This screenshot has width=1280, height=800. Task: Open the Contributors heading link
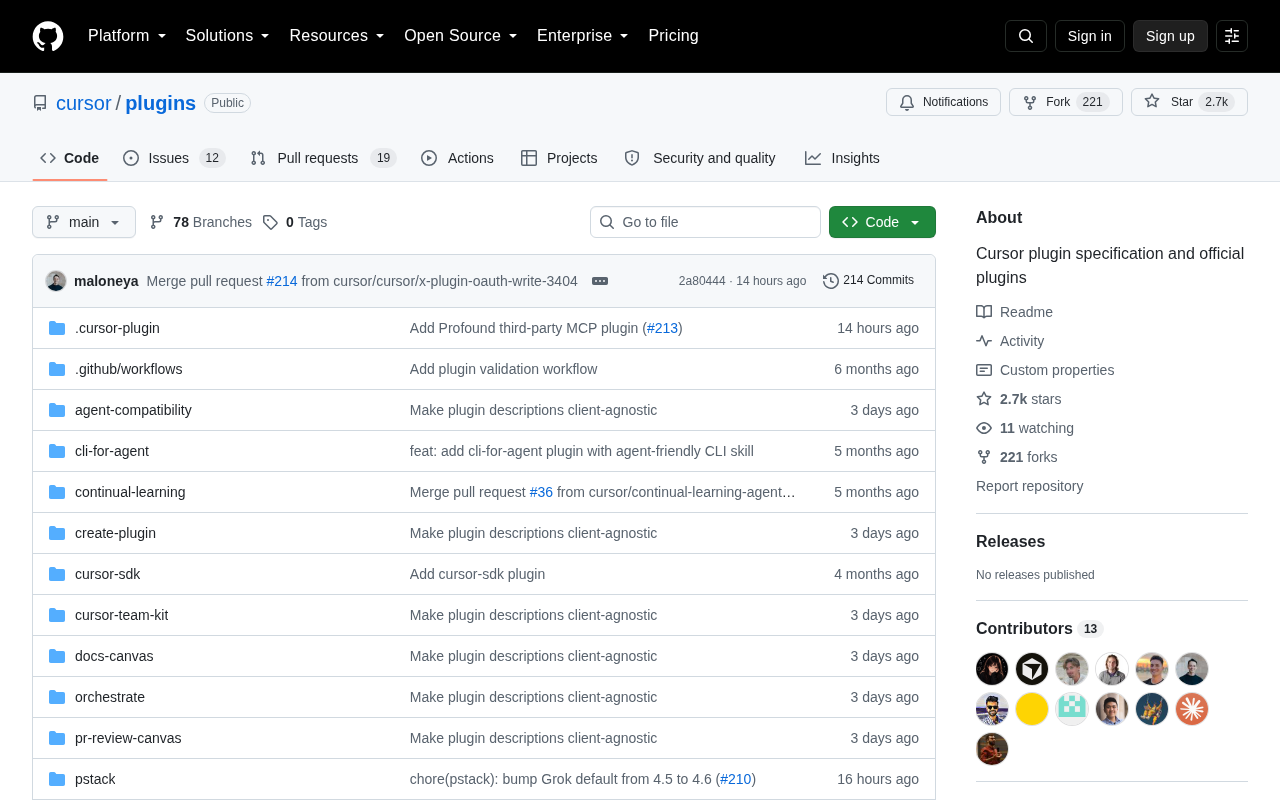(x=1039, y=629)
